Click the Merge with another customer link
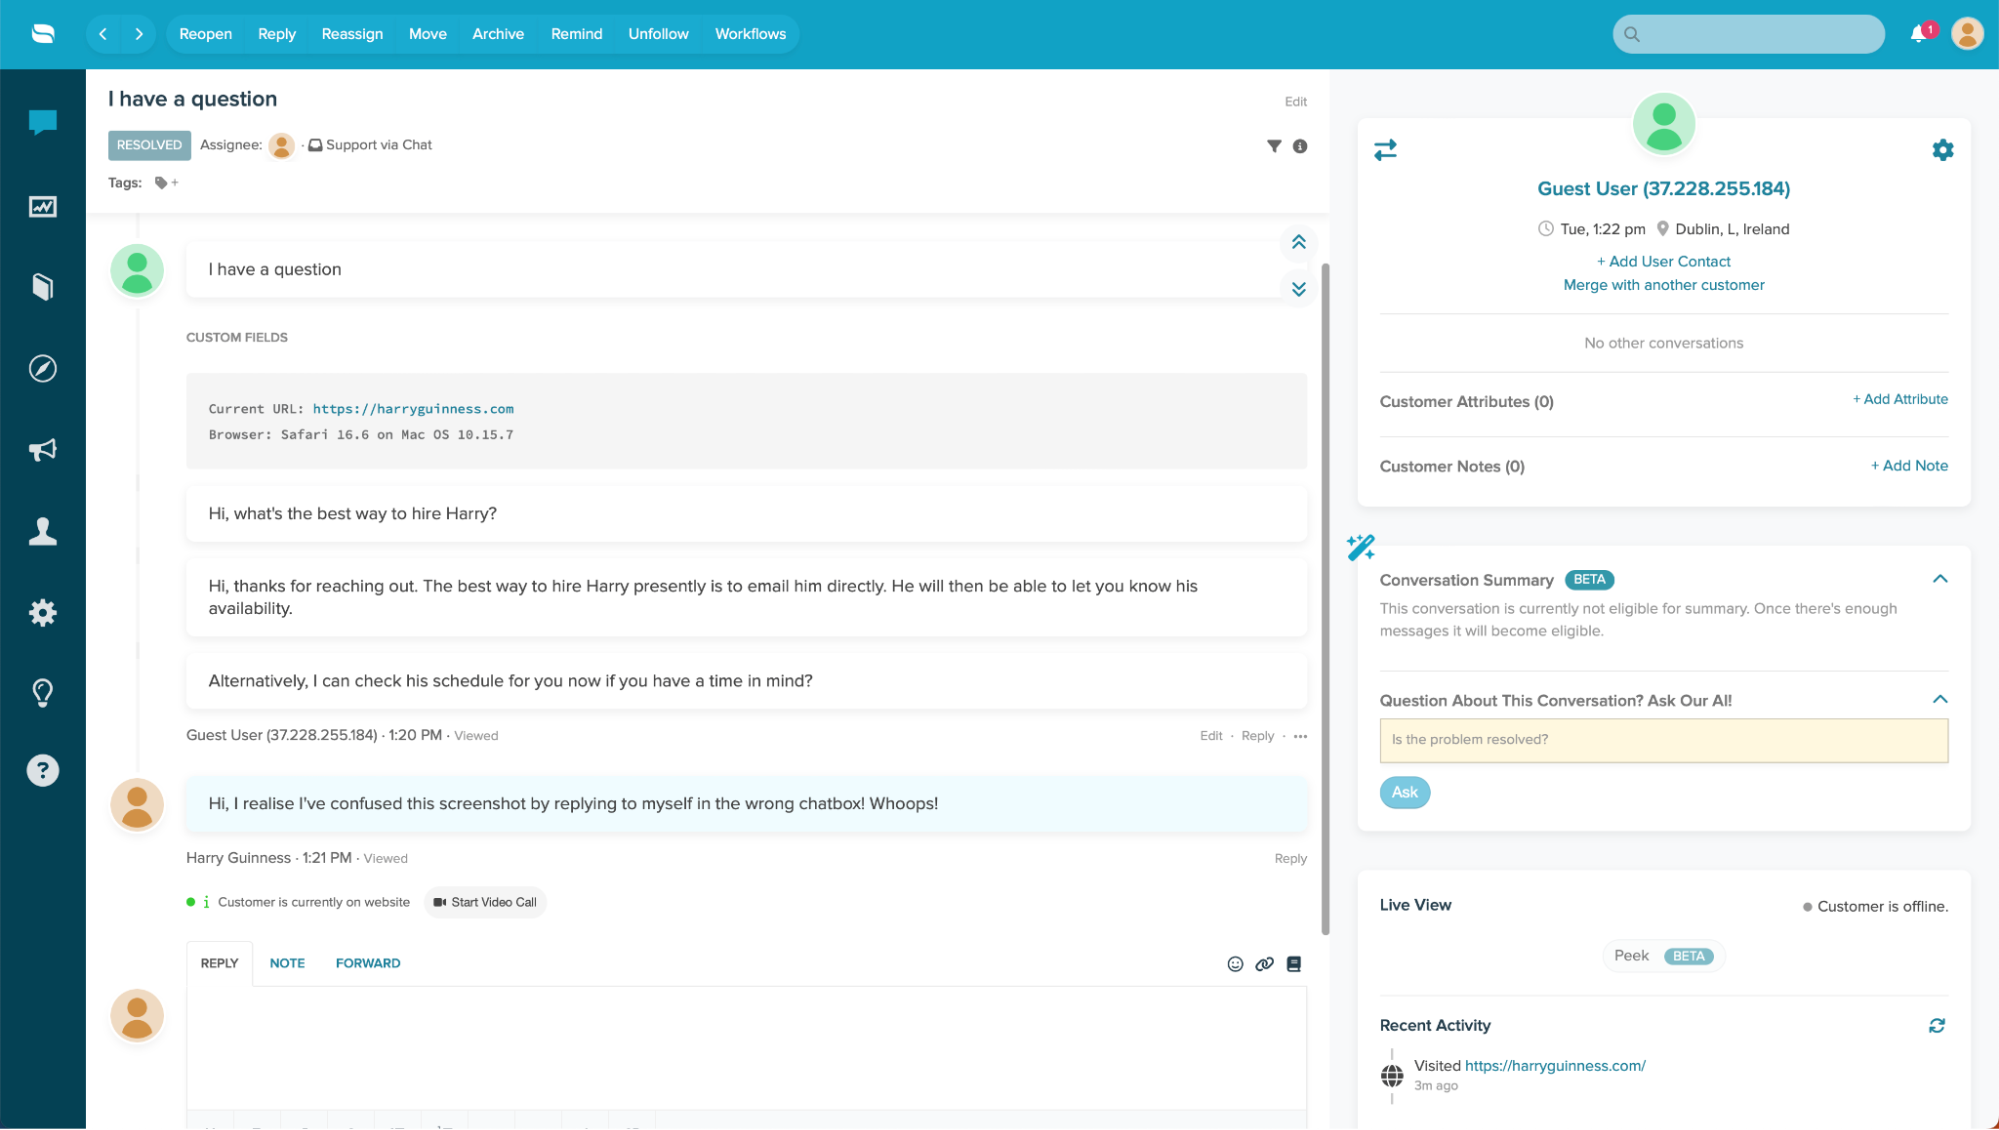Screen dimensions: 1999x1130 pyautogui.click(x=1663, y=284)
